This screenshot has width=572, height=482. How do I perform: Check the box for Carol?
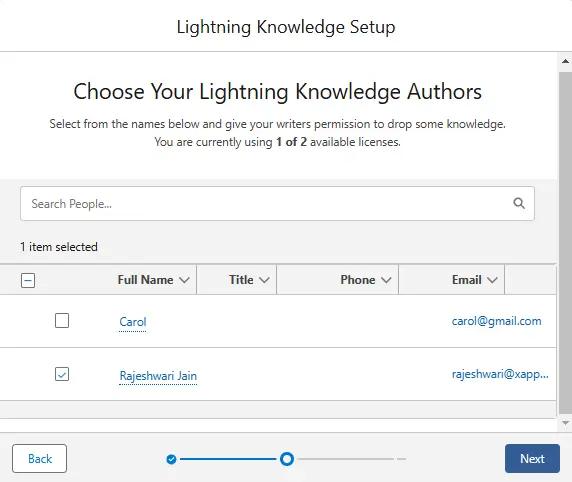[x=62, y=321]
